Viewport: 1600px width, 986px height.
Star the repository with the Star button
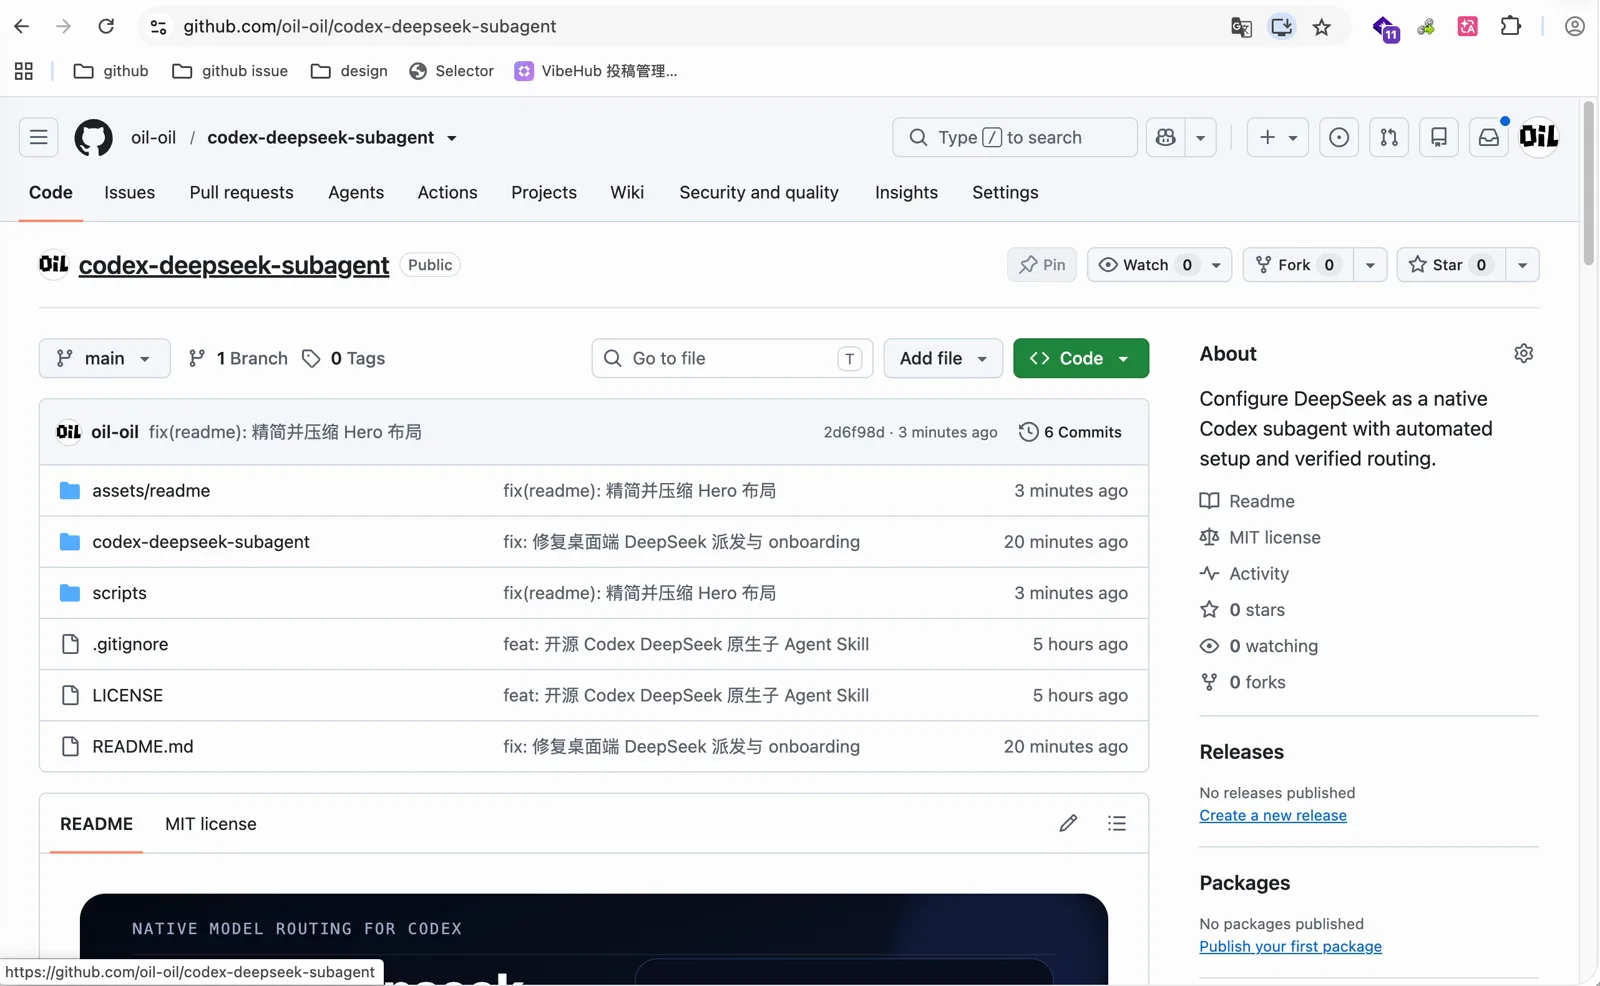pos(1451,265)
